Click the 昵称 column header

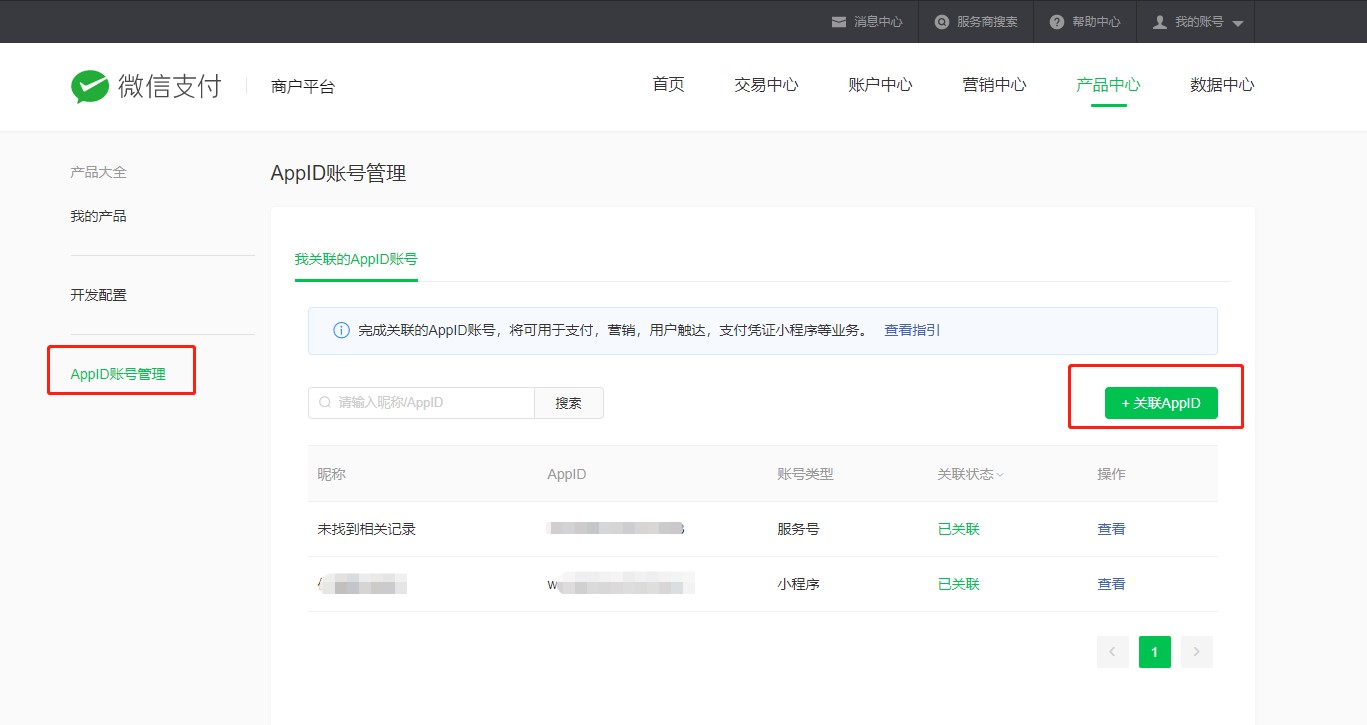(331, 474)
